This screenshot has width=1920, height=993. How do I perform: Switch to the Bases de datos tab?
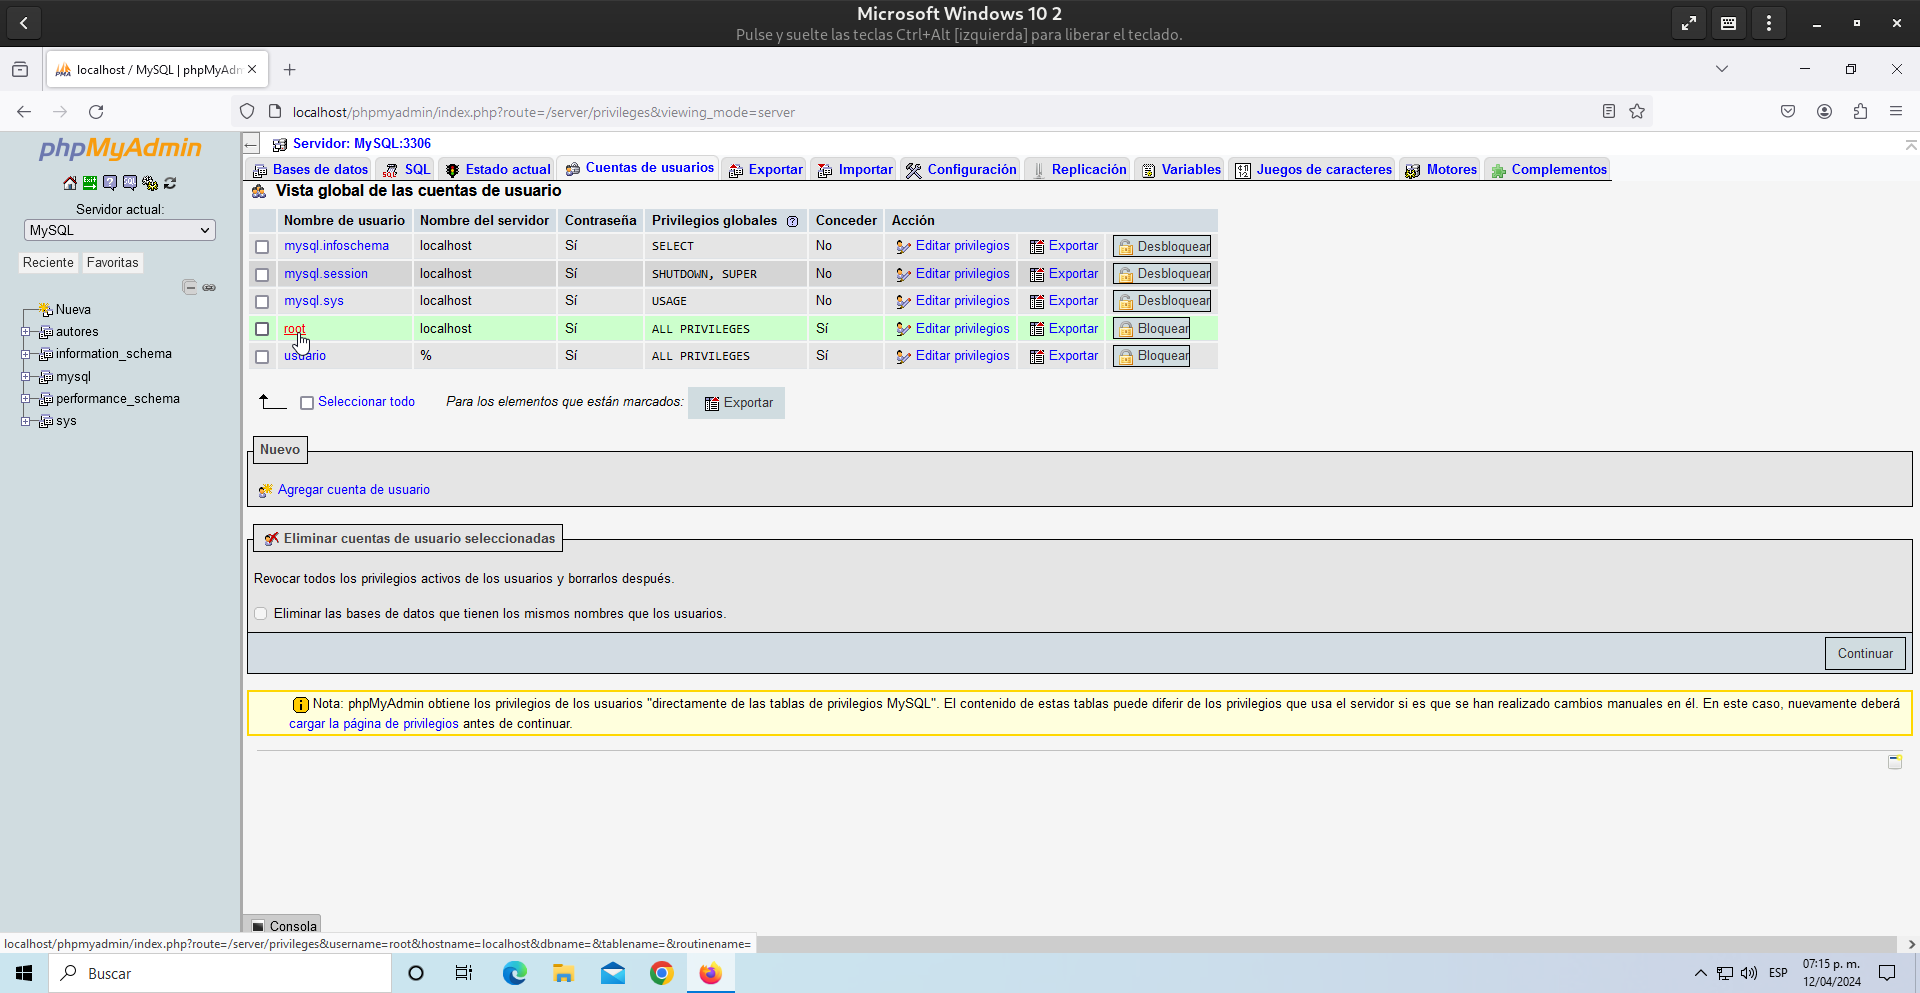click(310, 169)
